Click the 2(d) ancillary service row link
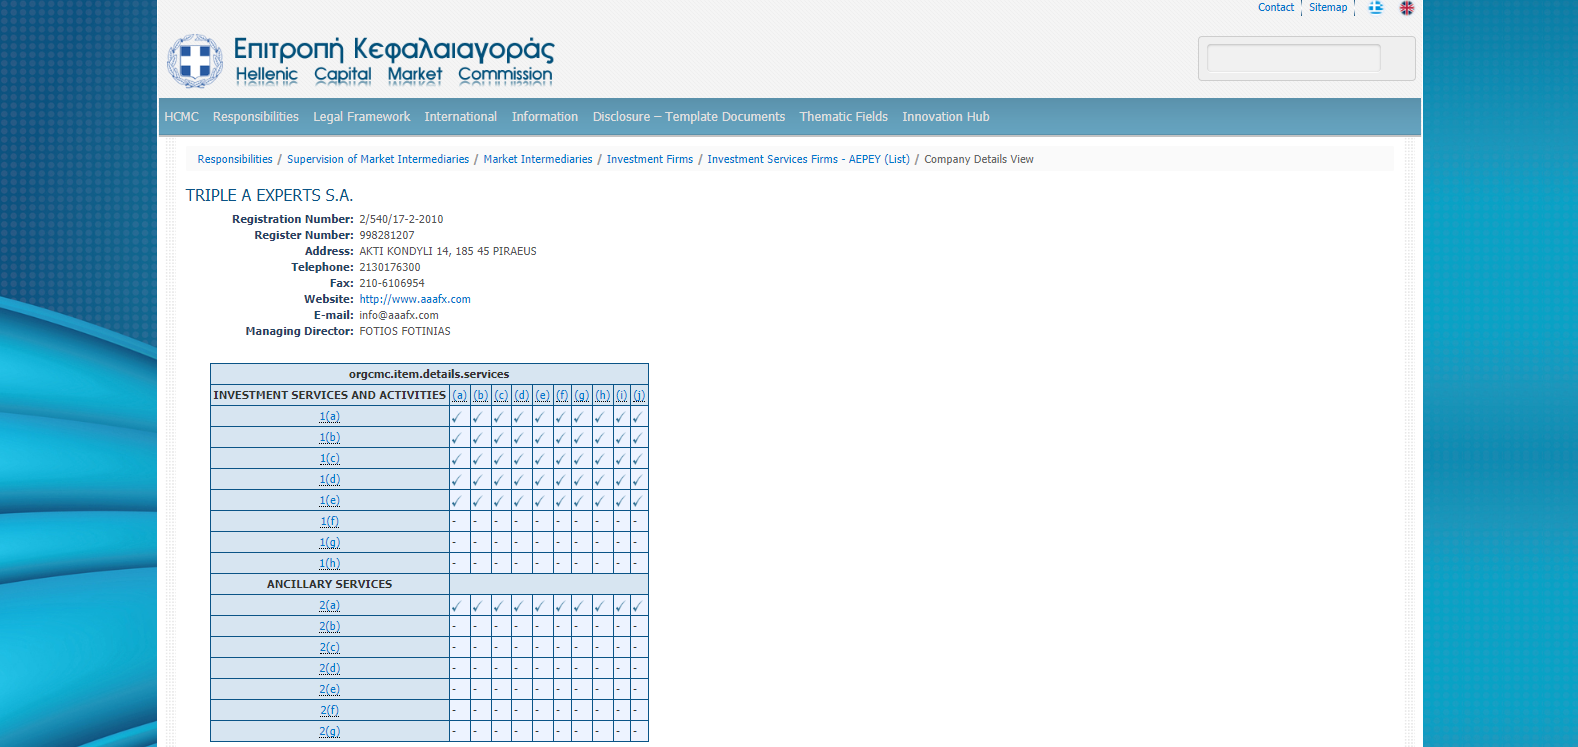 (x=330, y=668)
